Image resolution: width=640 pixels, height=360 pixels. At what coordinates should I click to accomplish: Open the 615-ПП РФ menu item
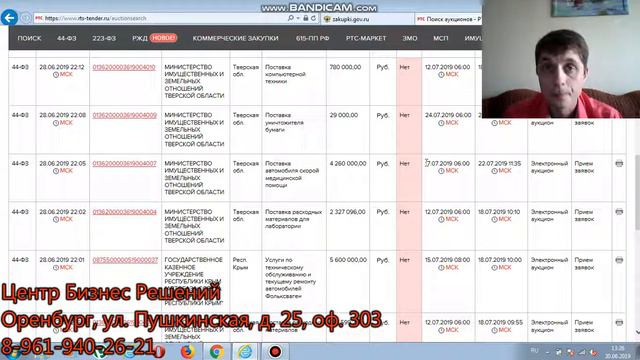(x=312, y=38)
